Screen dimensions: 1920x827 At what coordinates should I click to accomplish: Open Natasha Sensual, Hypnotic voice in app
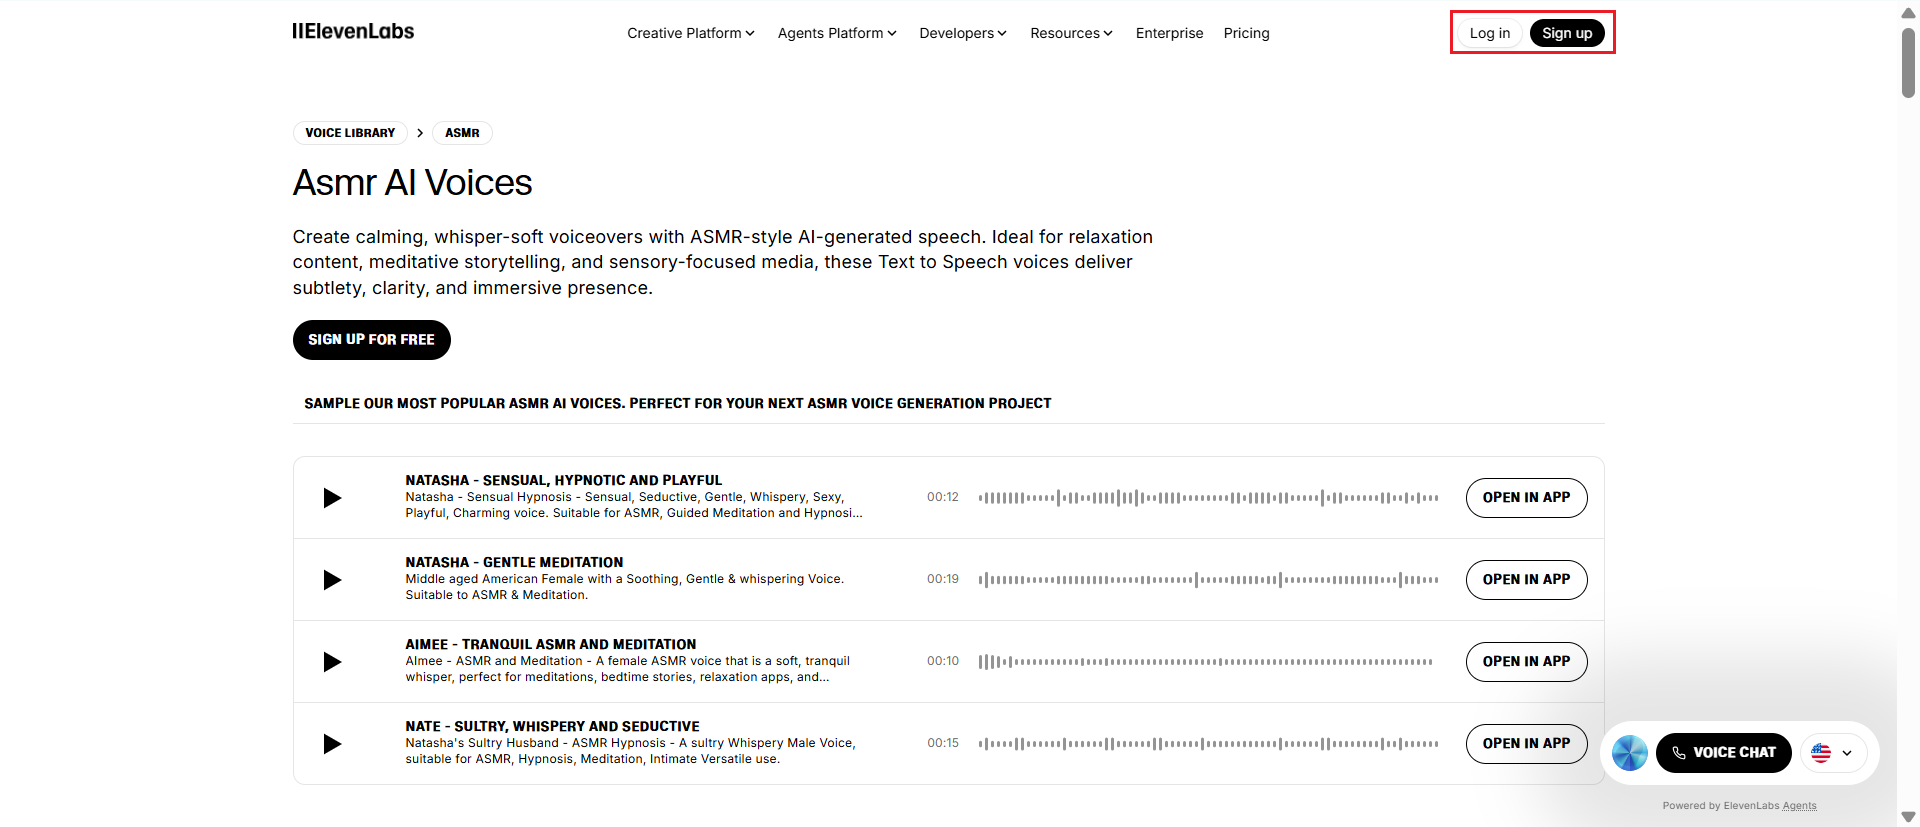pos(1526,498)
